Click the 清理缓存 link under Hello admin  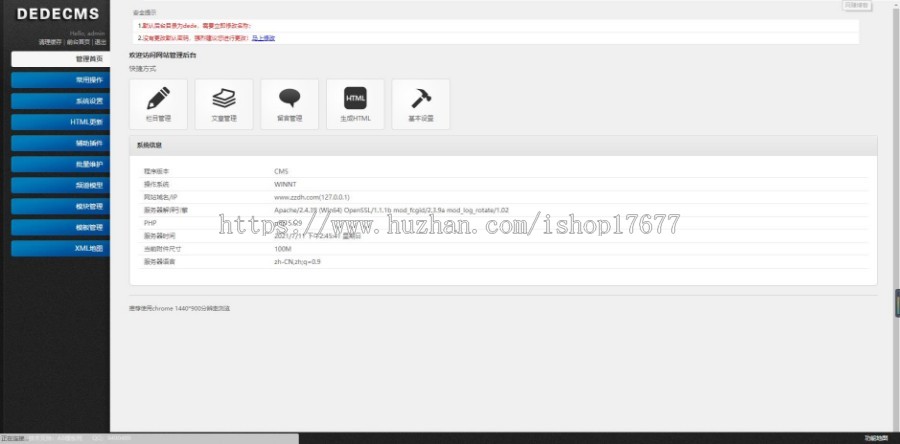click(x=50, y=42)
